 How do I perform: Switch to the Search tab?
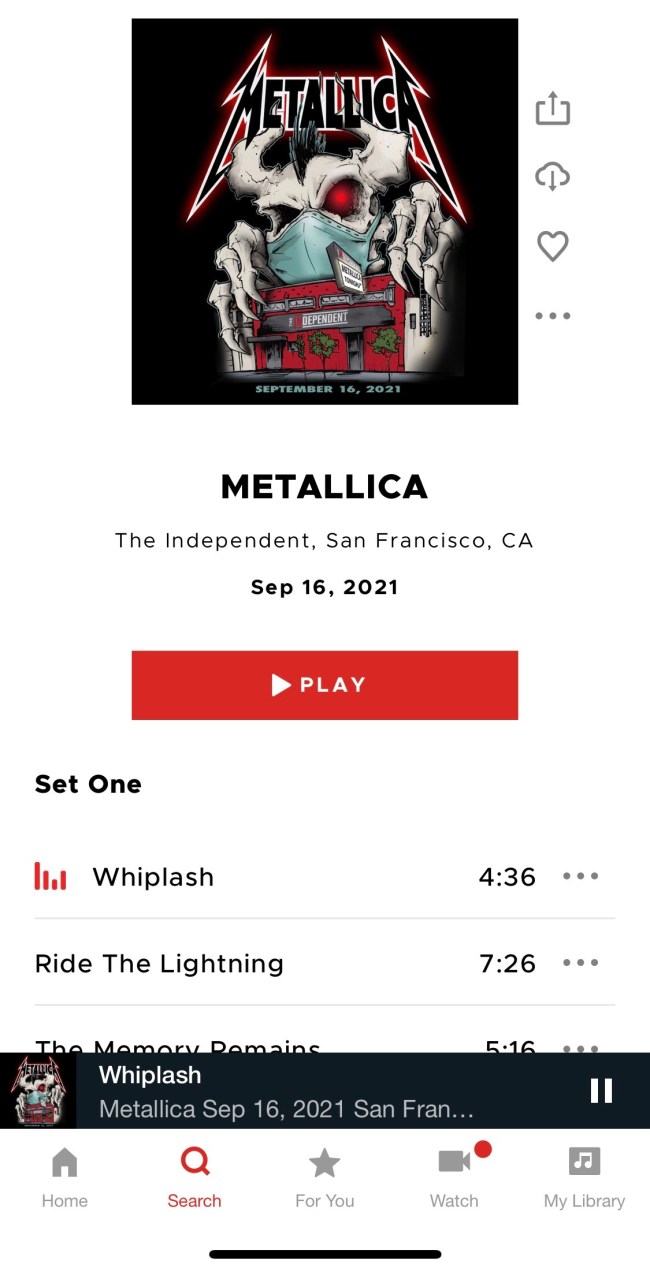pyautogui.click(x=194, y=1178)
